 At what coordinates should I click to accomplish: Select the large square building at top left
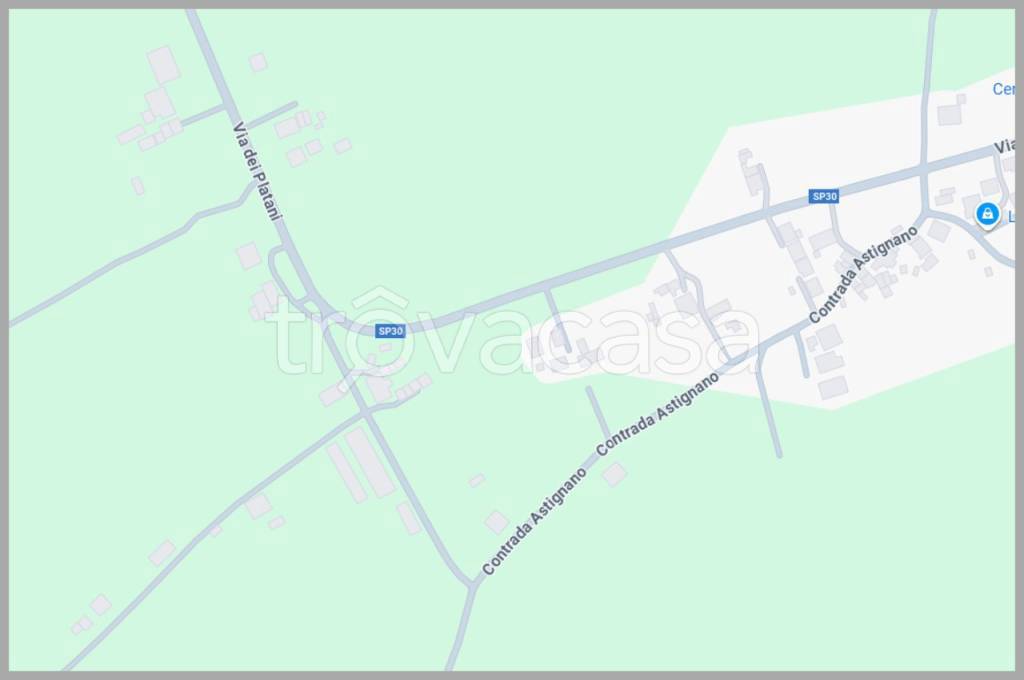tap(163, 65)
